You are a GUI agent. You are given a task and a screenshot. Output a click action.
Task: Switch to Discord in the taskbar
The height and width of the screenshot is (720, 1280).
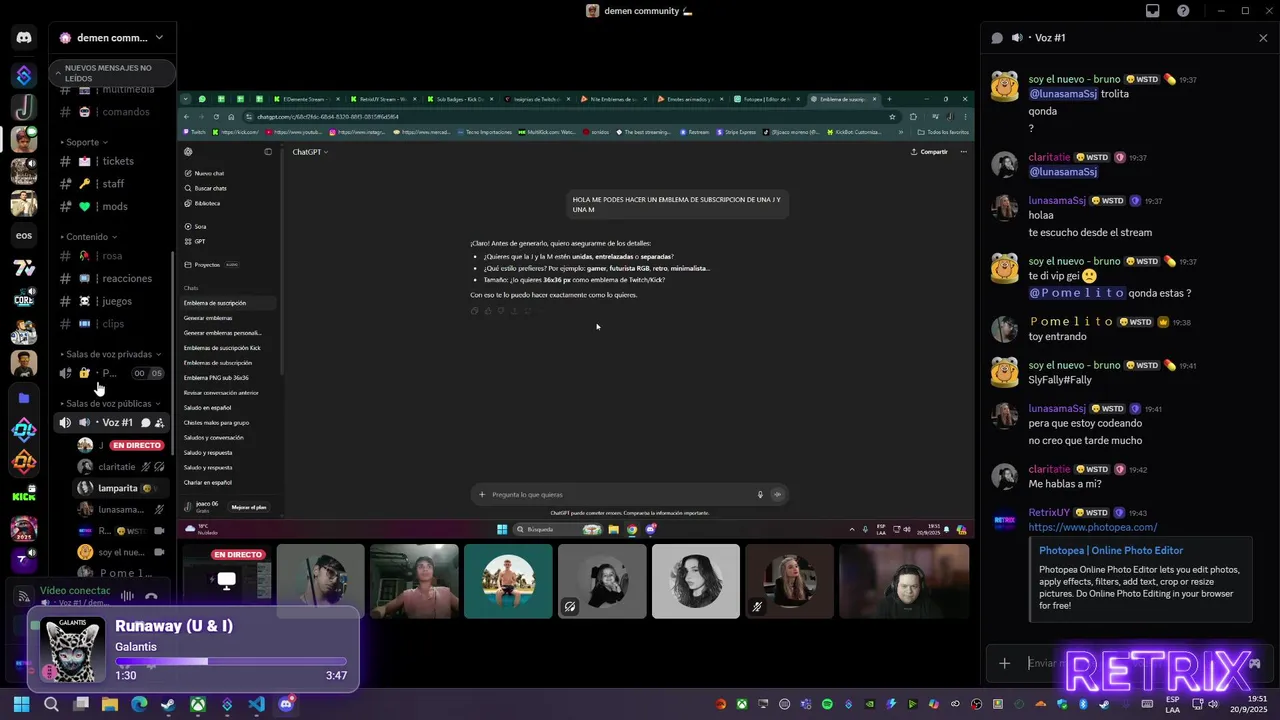click(286, 705)
